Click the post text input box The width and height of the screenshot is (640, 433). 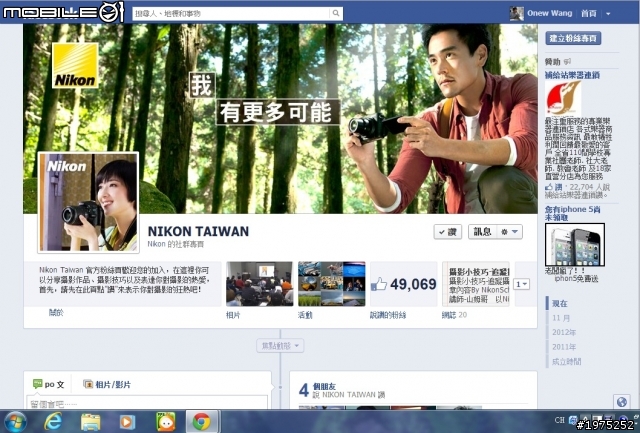(x=147, y=402)
